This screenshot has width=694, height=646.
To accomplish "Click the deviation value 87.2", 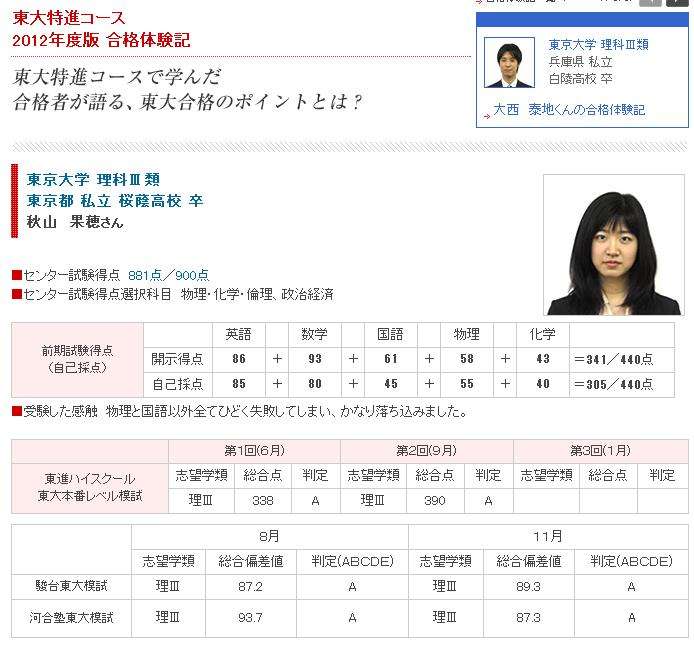I will tap(251, 587).
